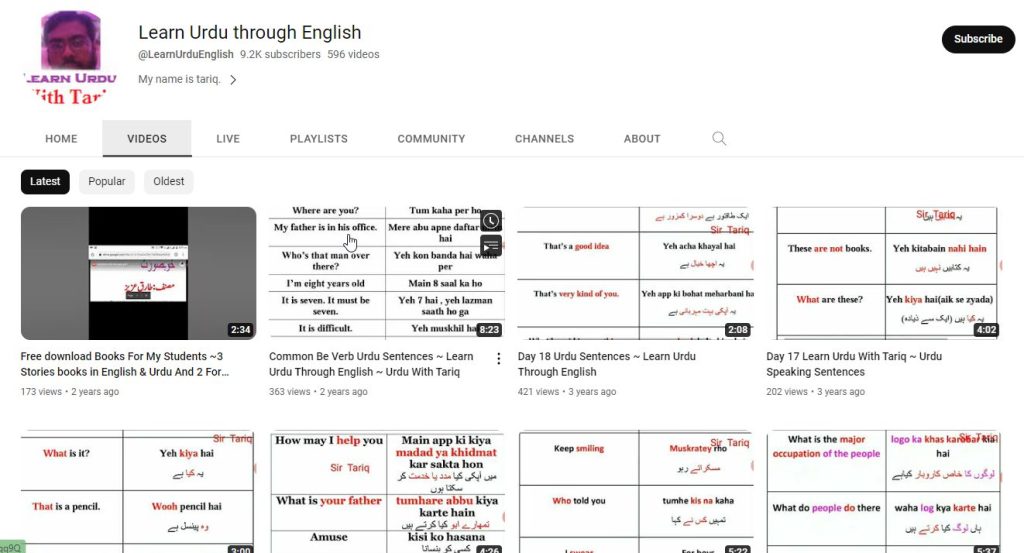Select the Latest filter chip
The width and height of the screenshot is (1024, 553).
(45, 182)
